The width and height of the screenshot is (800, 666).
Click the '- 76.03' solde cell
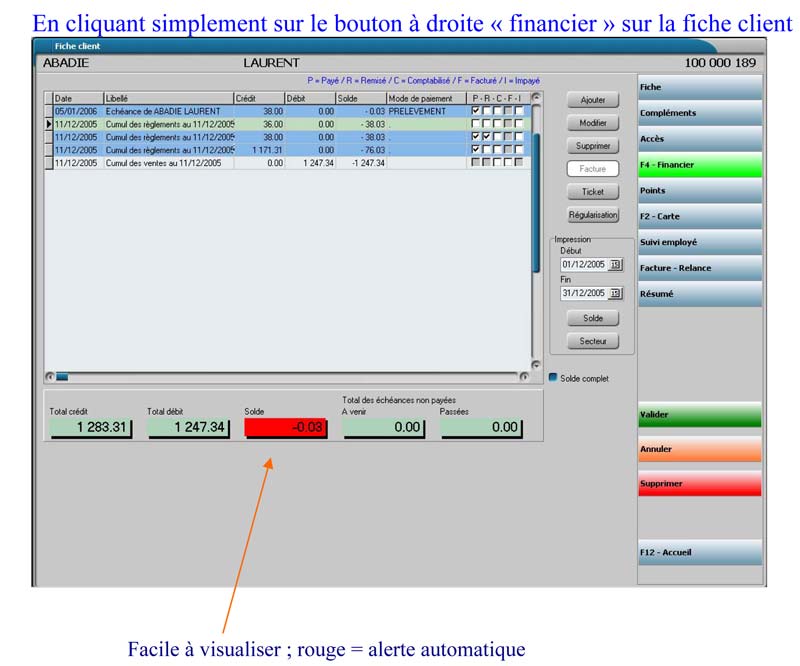[361, 150]
